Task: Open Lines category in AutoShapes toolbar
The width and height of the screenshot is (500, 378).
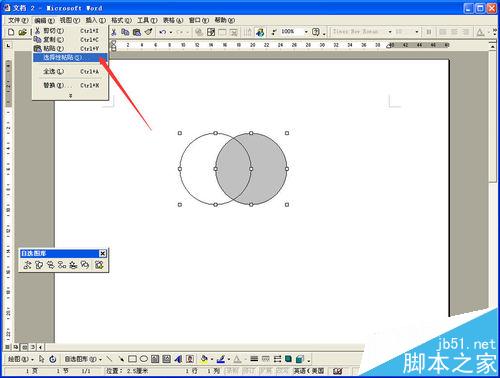Action: [x=27, y=265]
